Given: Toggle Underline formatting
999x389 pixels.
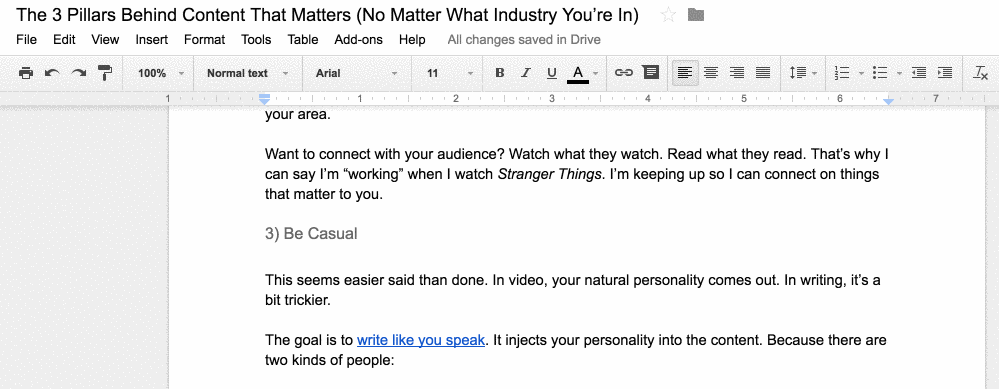Looking at the screenshot, I should (x=552, y=73).
